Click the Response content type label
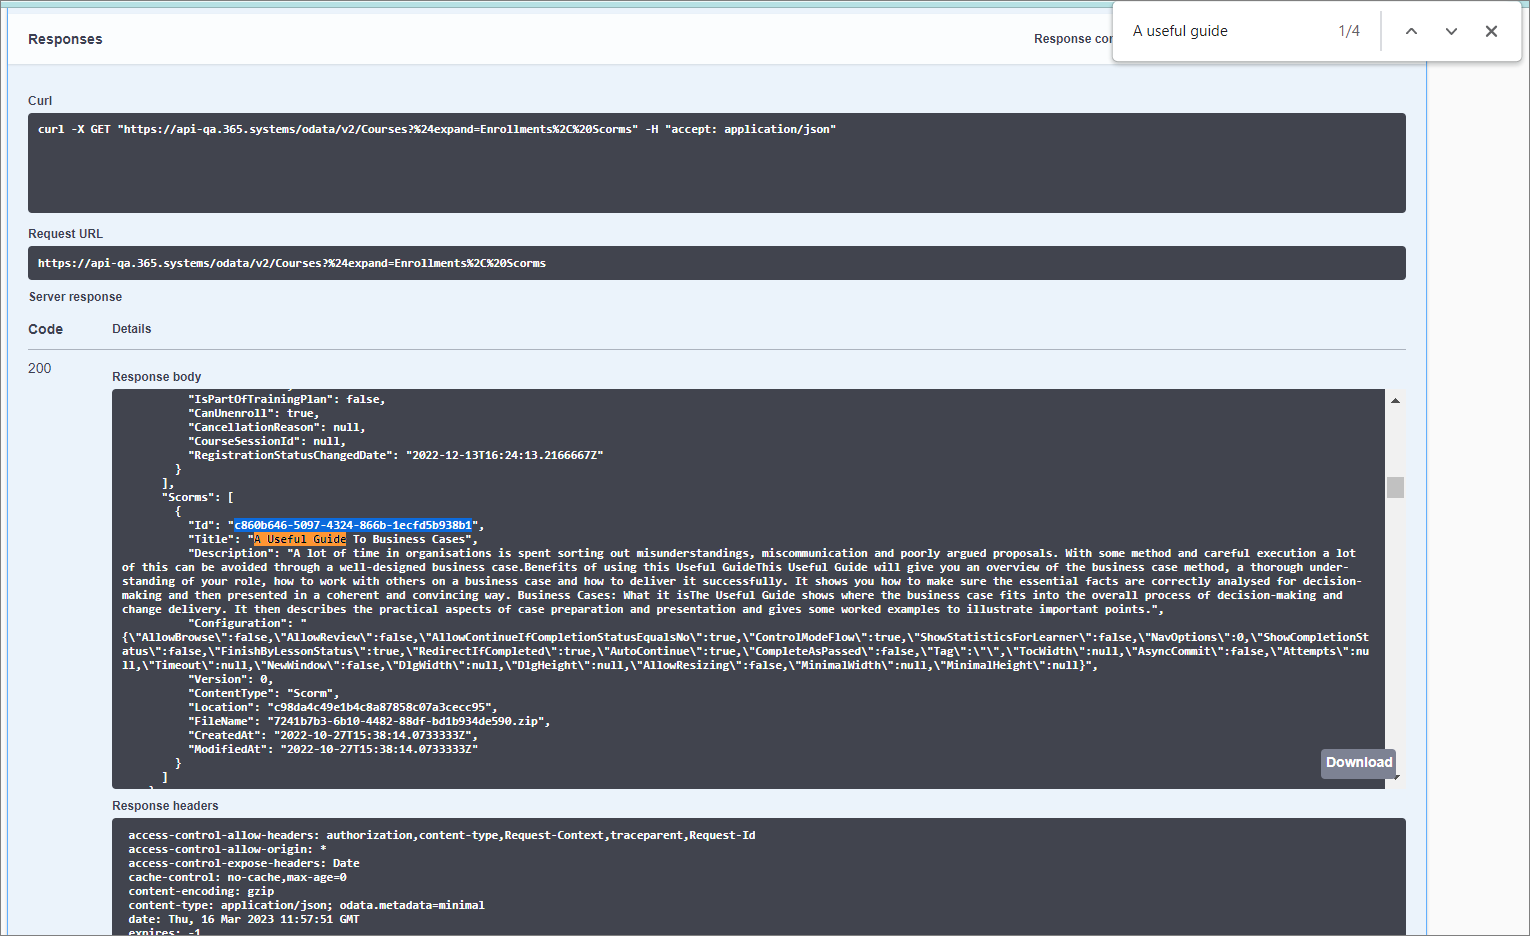The image size is (1530, 936). (x=1072, y=39)
